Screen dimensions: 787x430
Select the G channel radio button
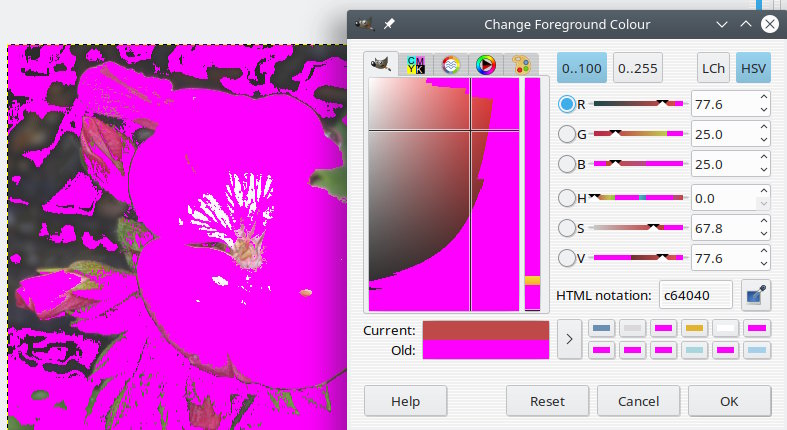tap(567, 134)
